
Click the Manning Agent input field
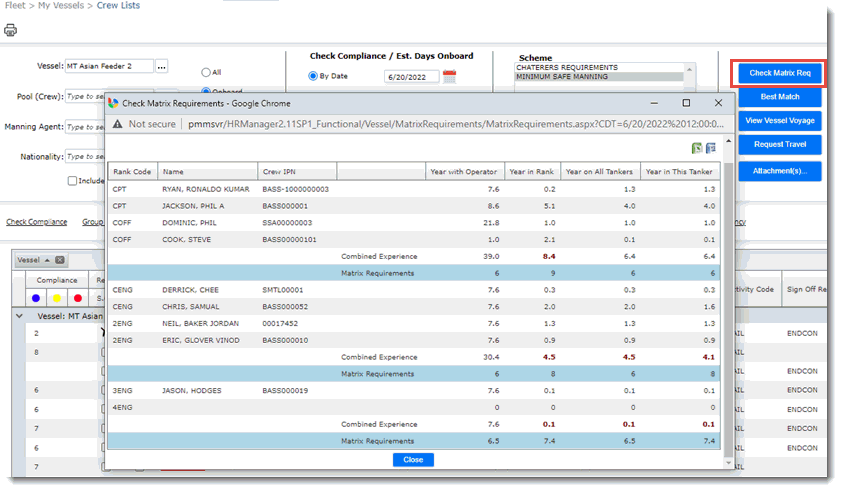pyautogui.click(x=85, y=127)
